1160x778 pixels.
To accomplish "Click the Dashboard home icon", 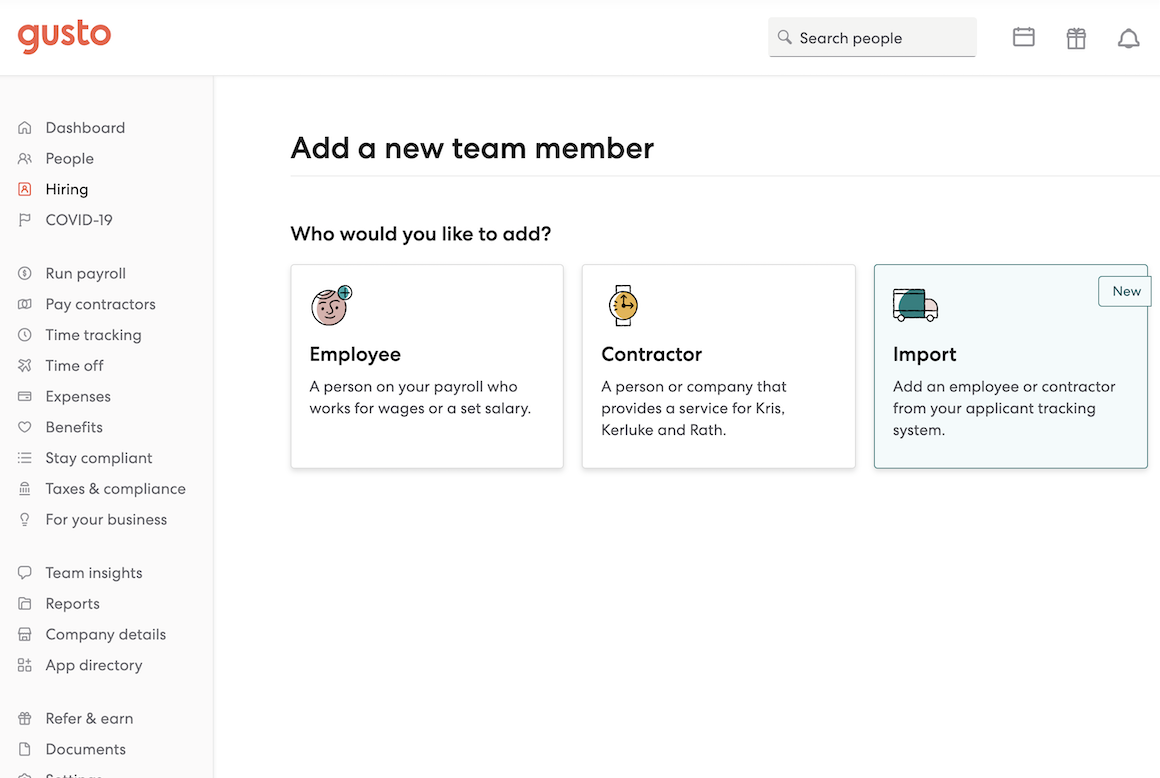I will click(x=24, y=128).
